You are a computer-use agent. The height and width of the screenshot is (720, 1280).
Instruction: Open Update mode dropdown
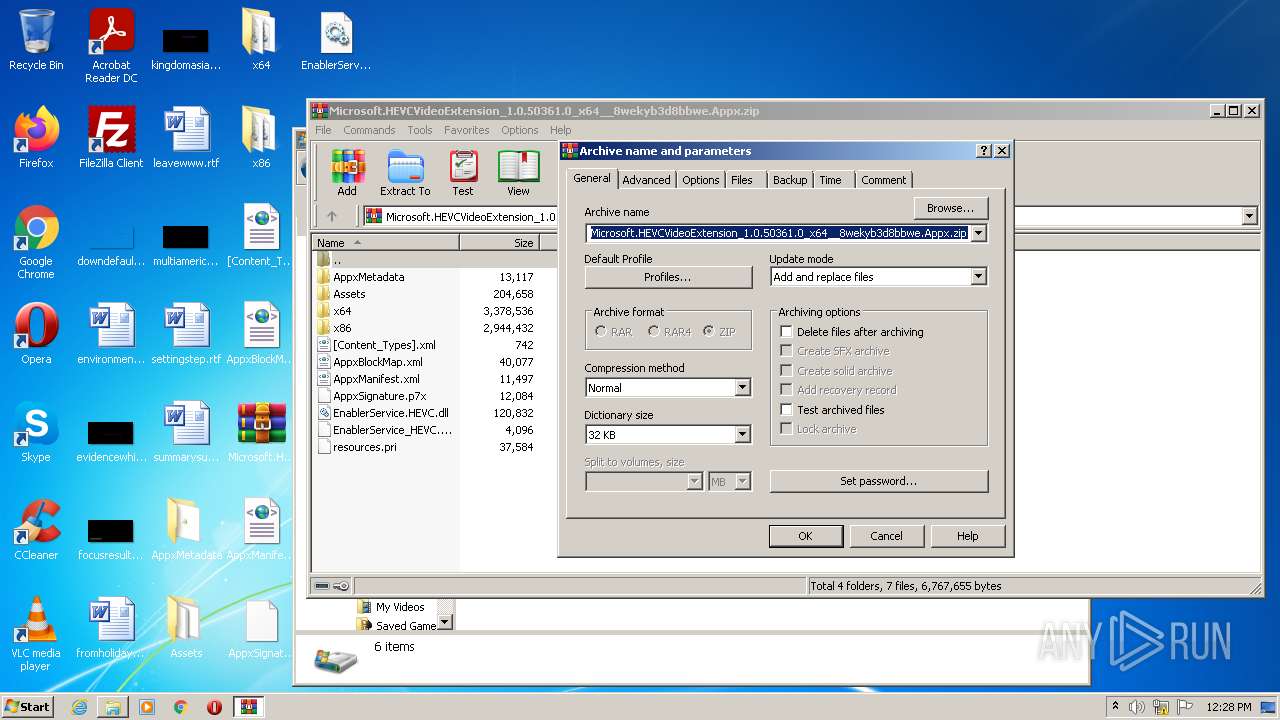pos(978,277)
